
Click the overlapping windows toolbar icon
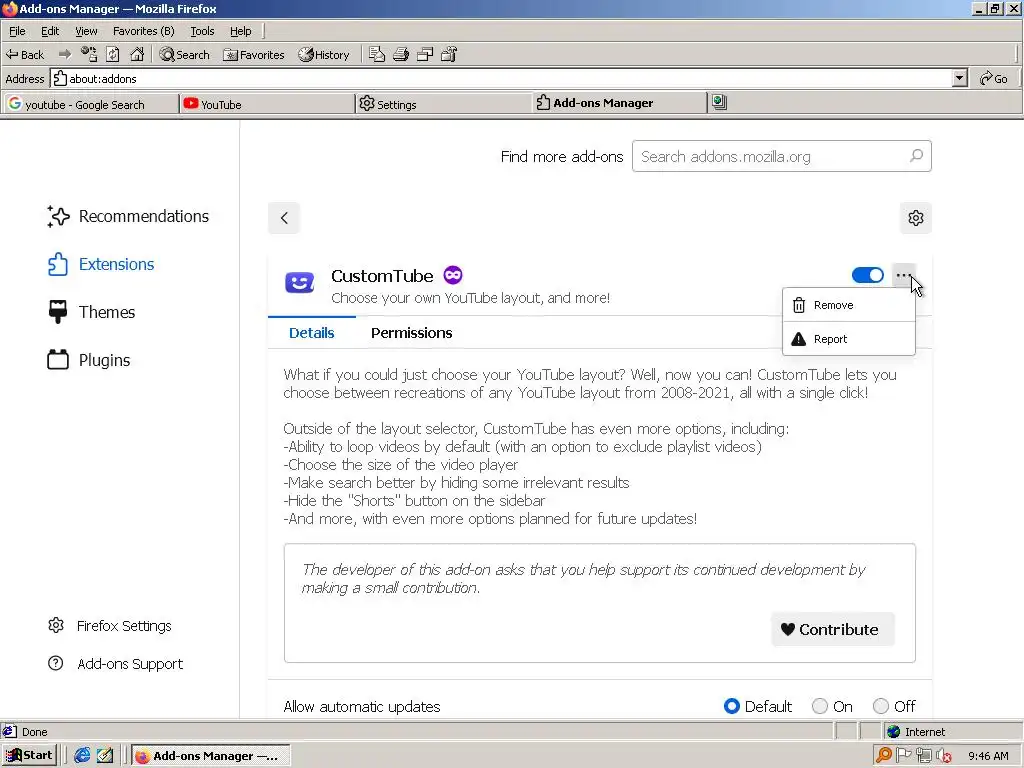pyautogui.click(x=425, y=54)
